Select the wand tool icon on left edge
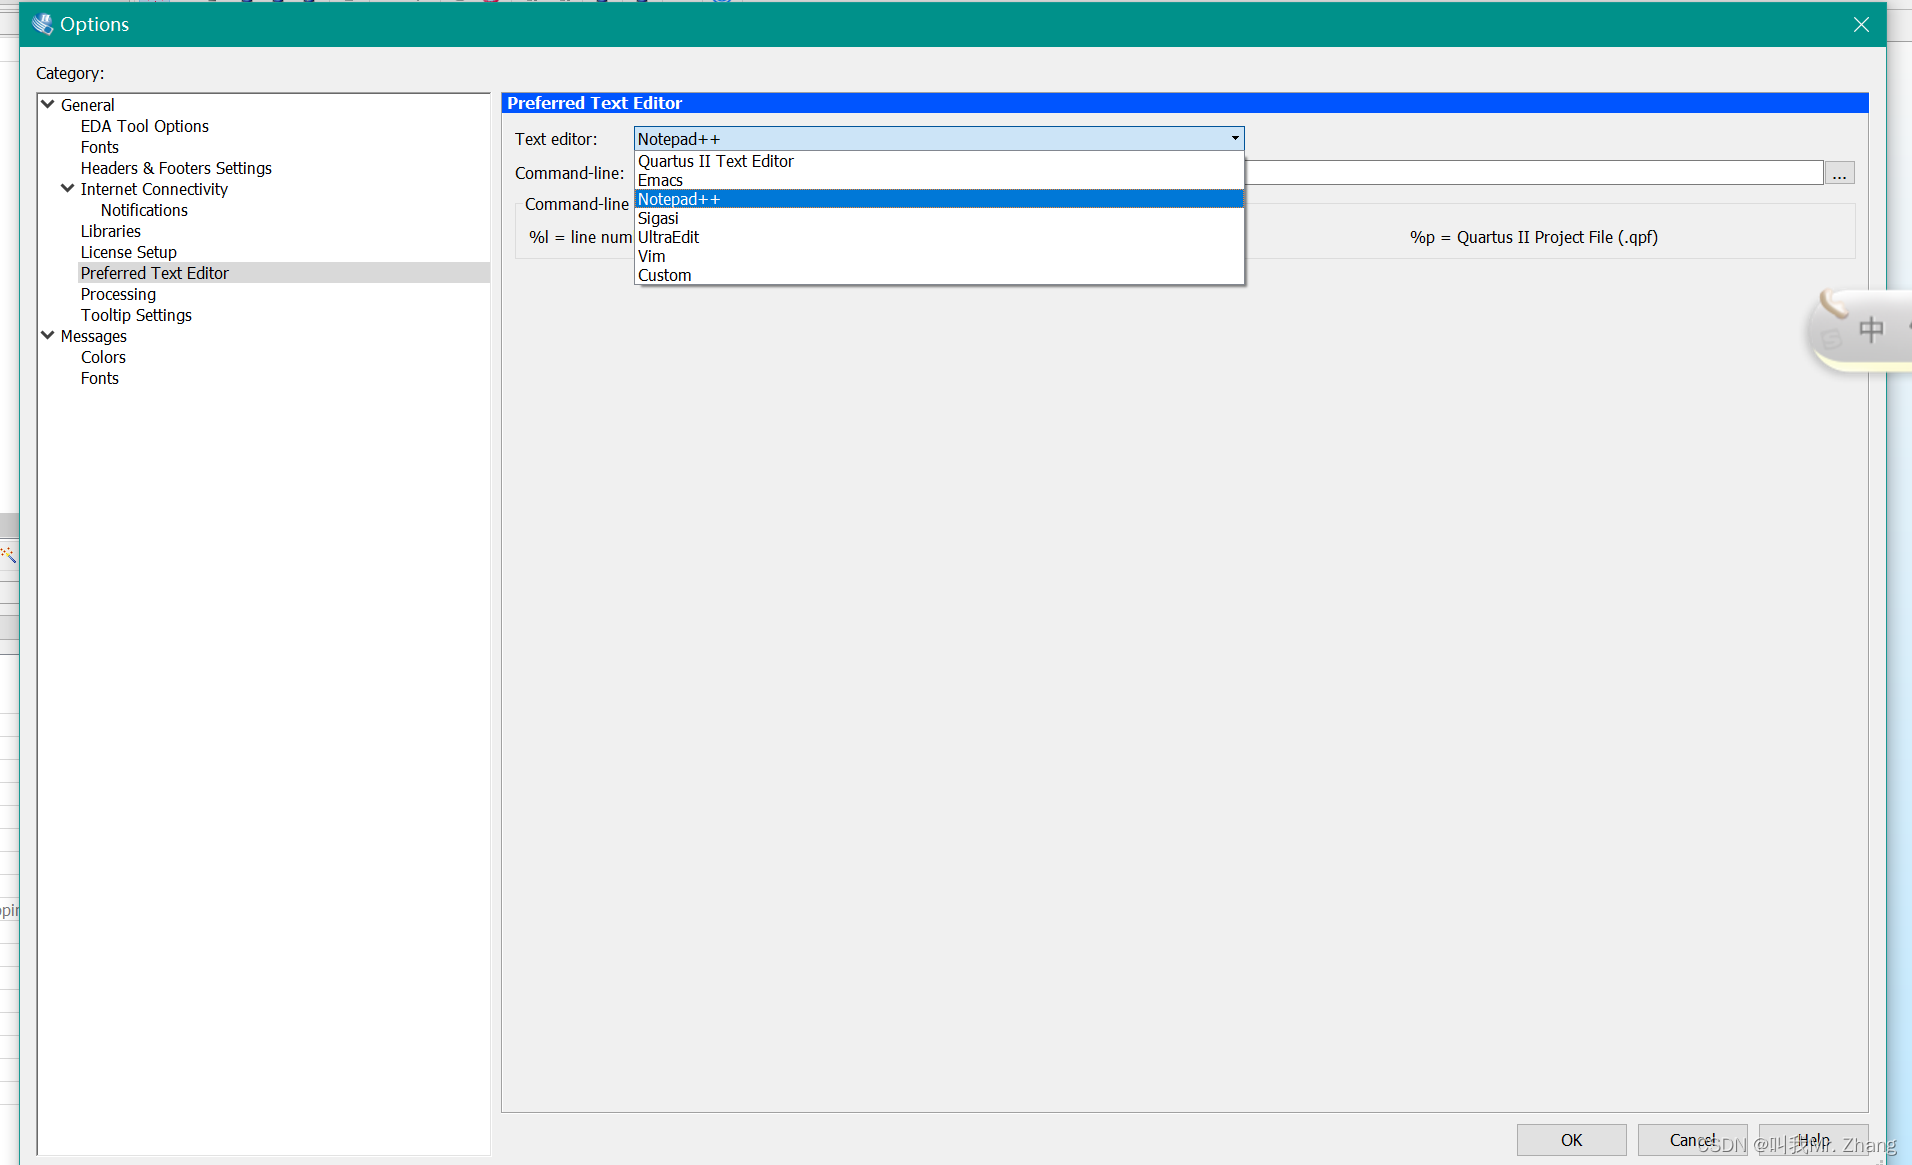The image size is (1912, 1165). point(8,555)
